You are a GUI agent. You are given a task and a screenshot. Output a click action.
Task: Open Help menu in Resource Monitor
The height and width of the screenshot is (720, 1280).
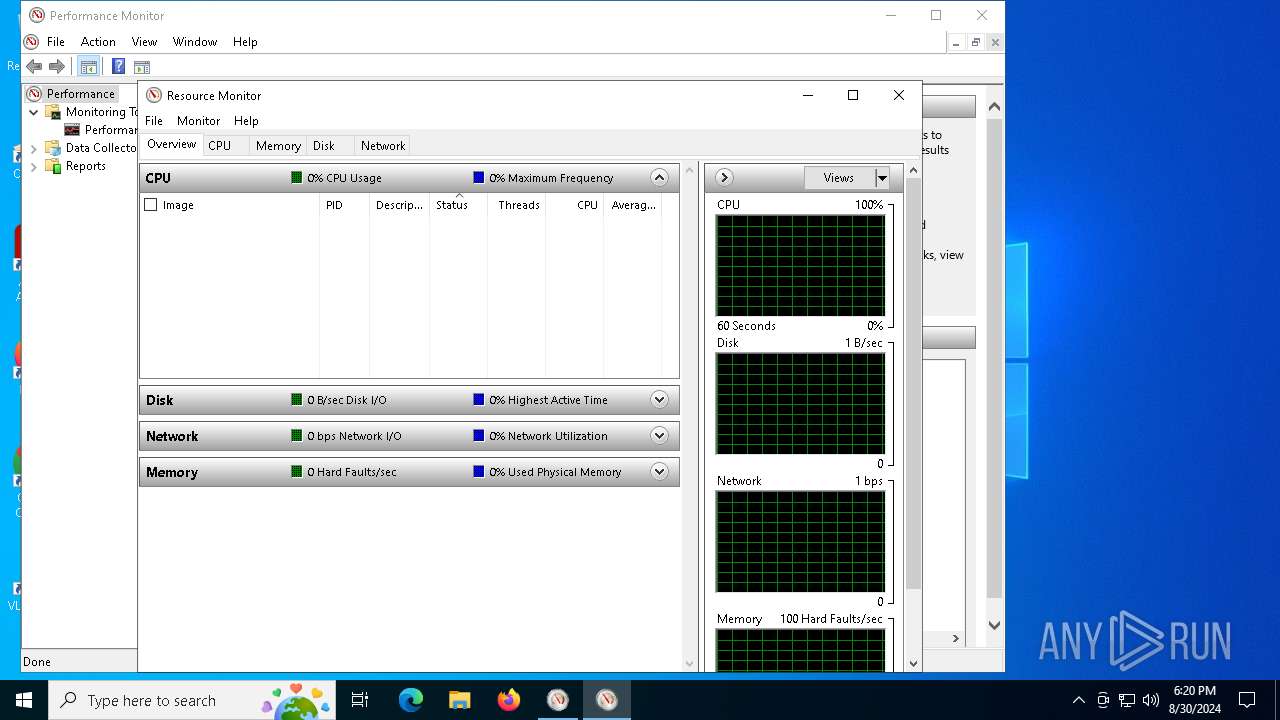[x=246, y=121]
